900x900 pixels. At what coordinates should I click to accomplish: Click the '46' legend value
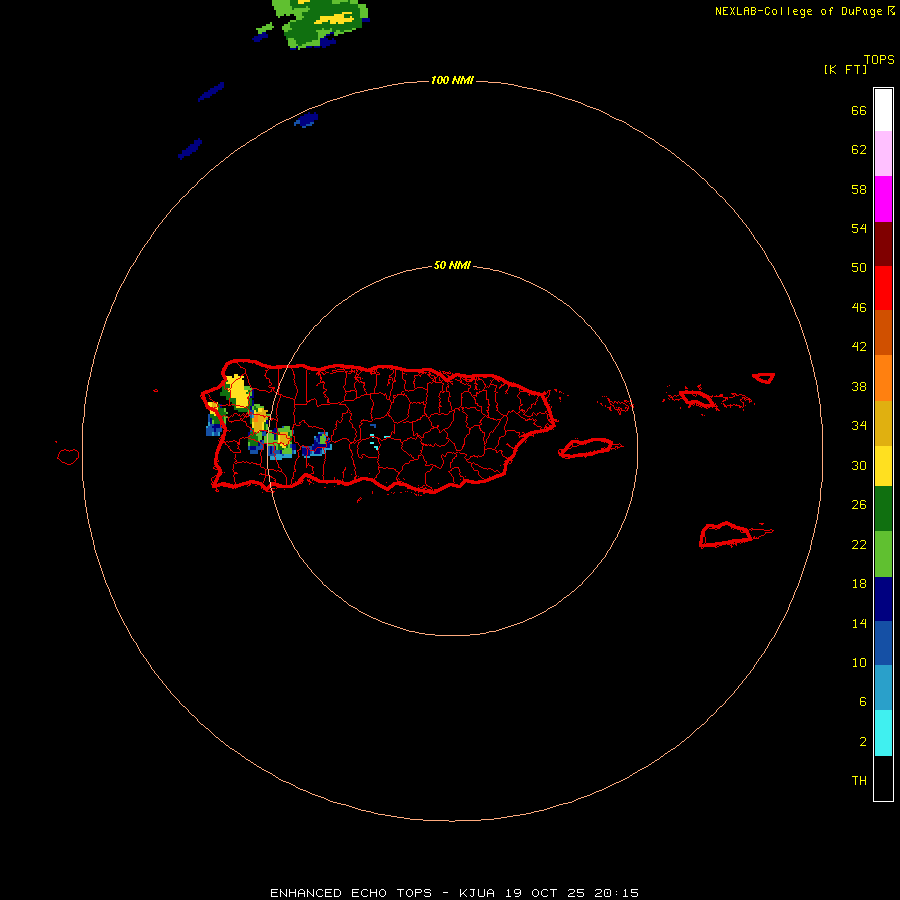pos(859,308)
